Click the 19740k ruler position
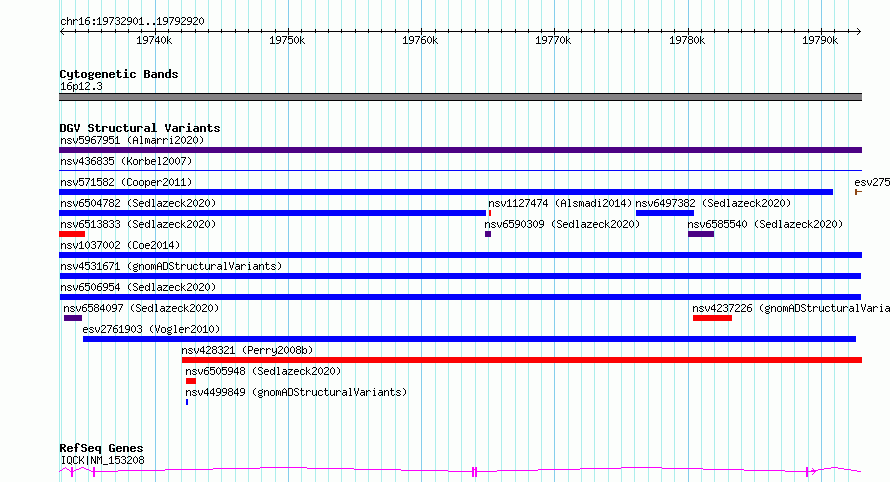Image resolution: width=890 pixels, height=482 pixels. [x=154, y=40]
